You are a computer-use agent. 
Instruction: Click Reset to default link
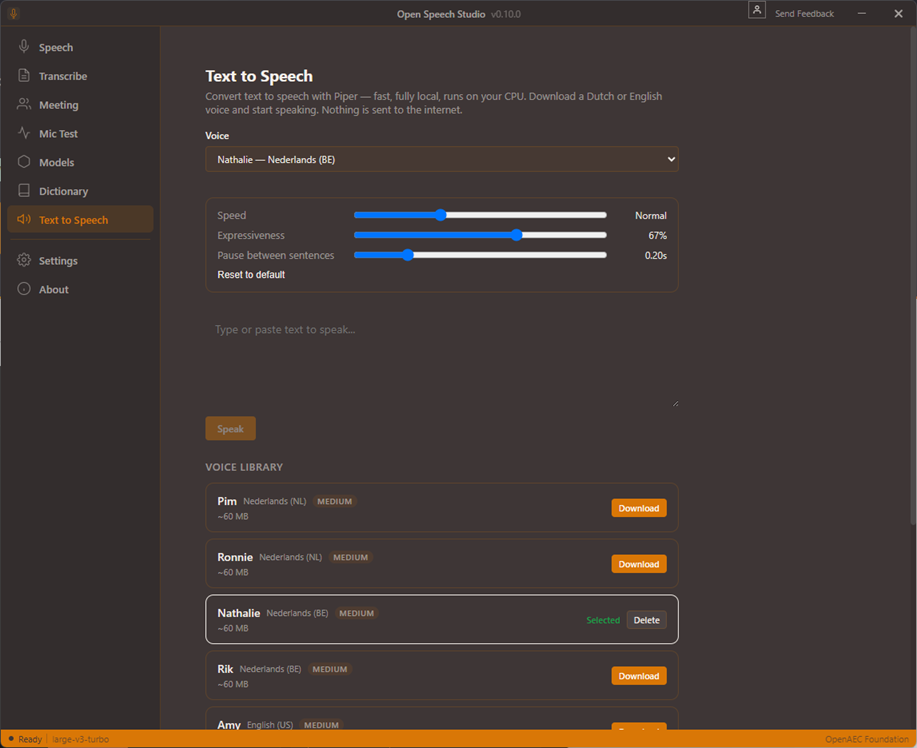pos(251,274)
